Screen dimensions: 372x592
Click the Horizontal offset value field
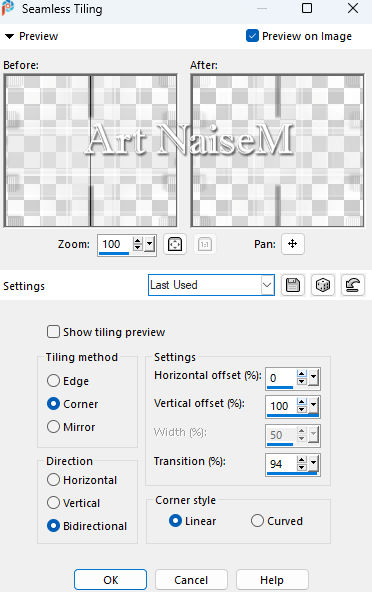click(281, 378)
